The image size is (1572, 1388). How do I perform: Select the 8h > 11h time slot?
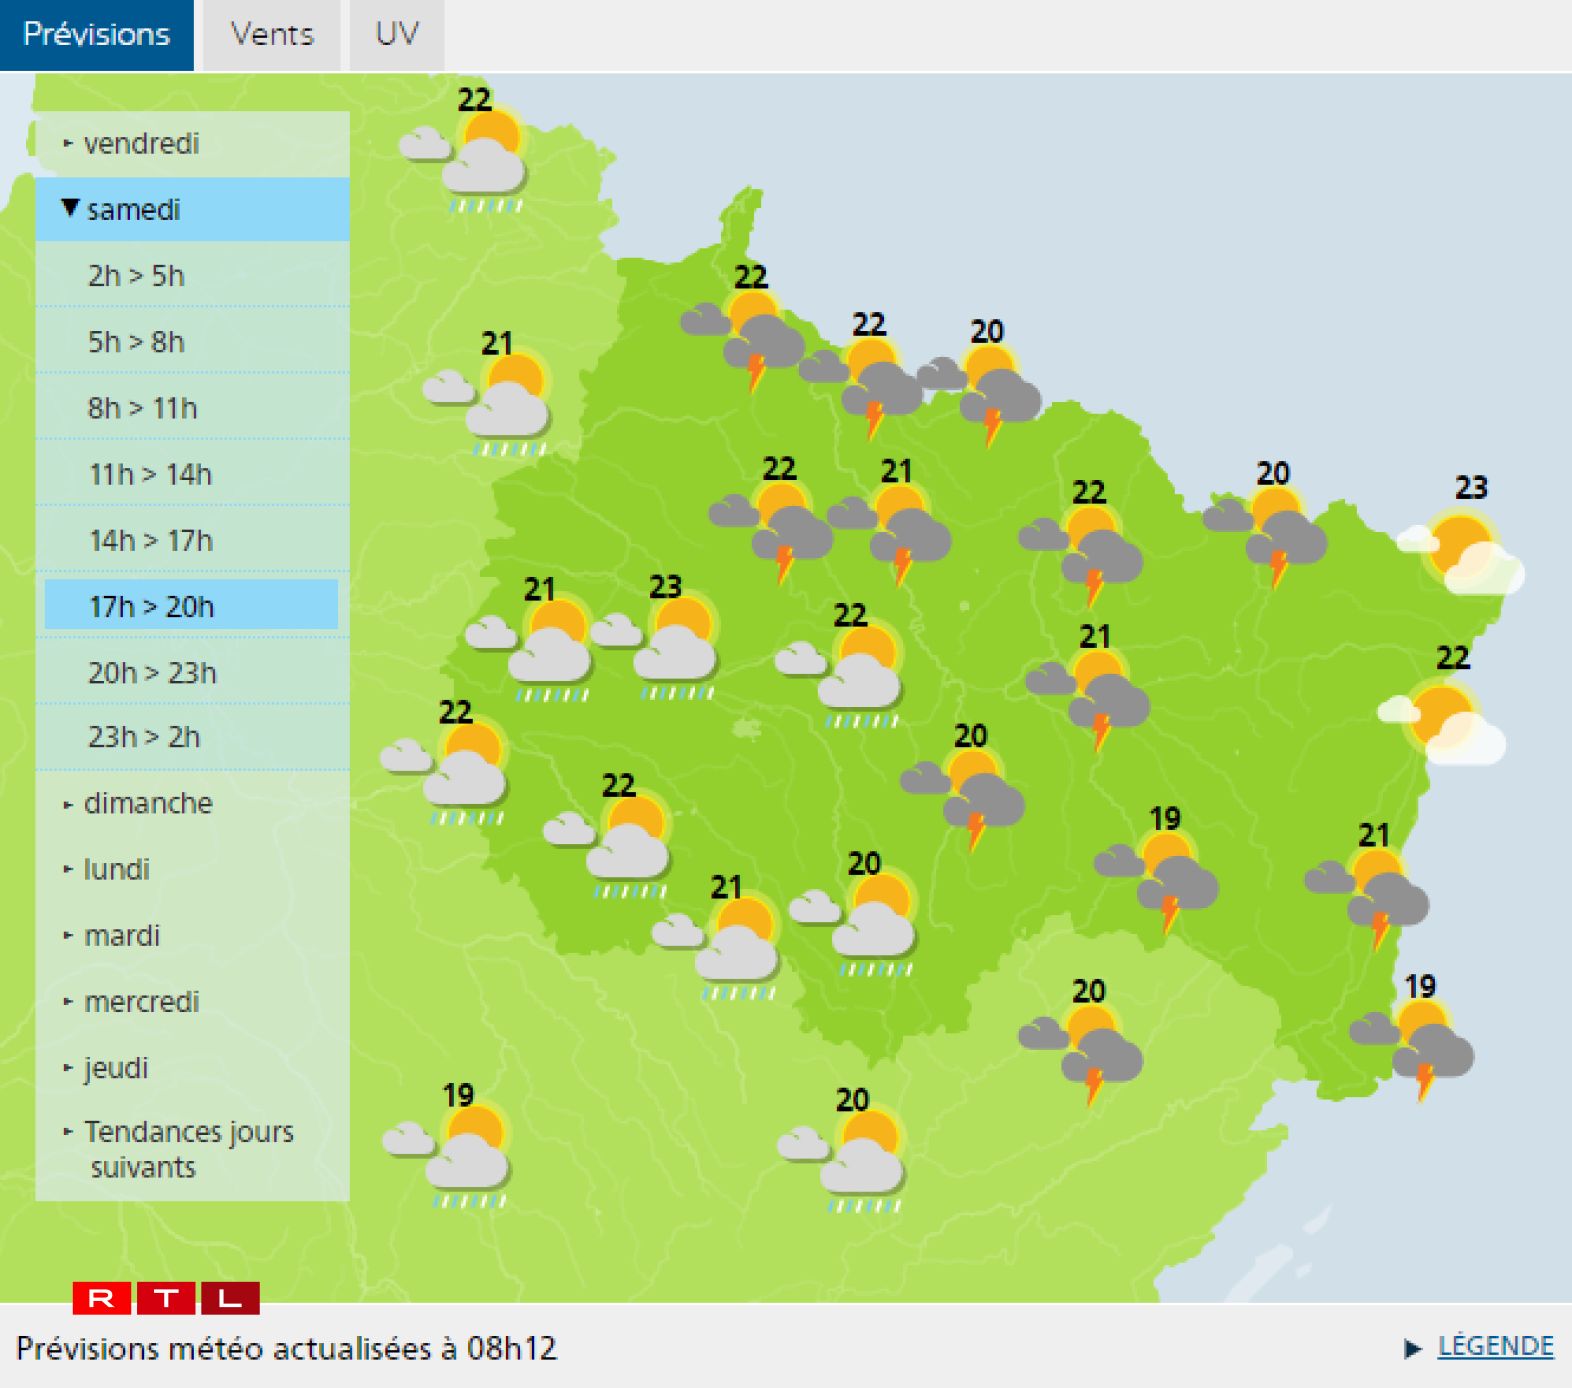tap(142, 408)
